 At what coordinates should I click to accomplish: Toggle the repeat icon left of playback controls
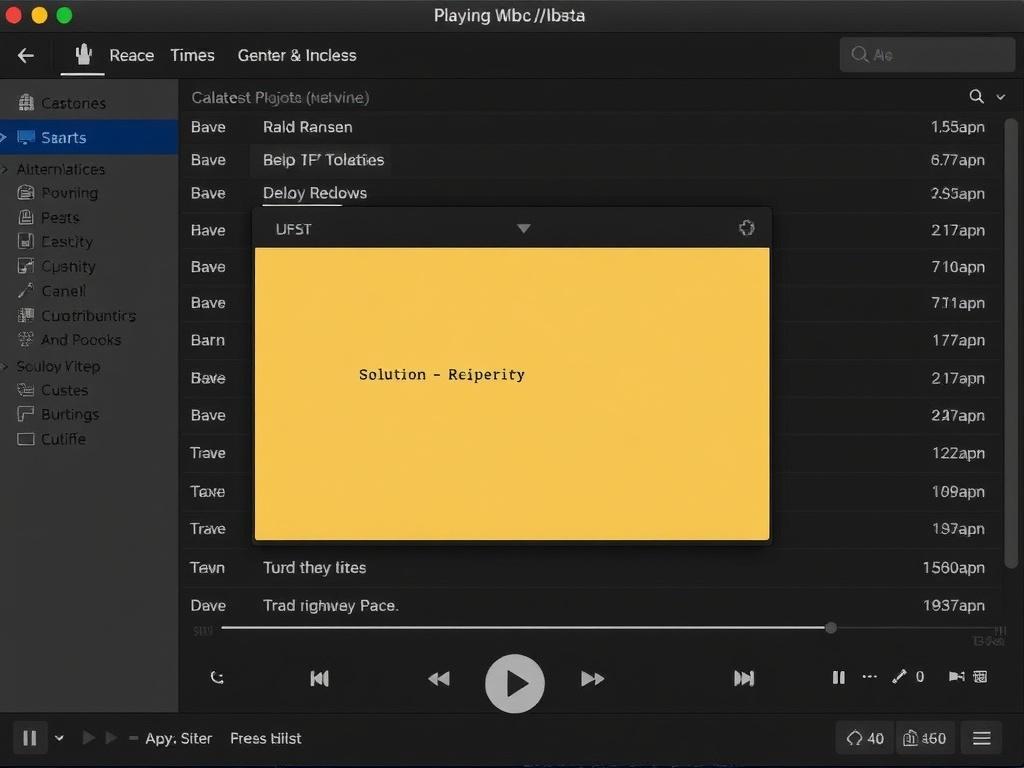point(217,678)
